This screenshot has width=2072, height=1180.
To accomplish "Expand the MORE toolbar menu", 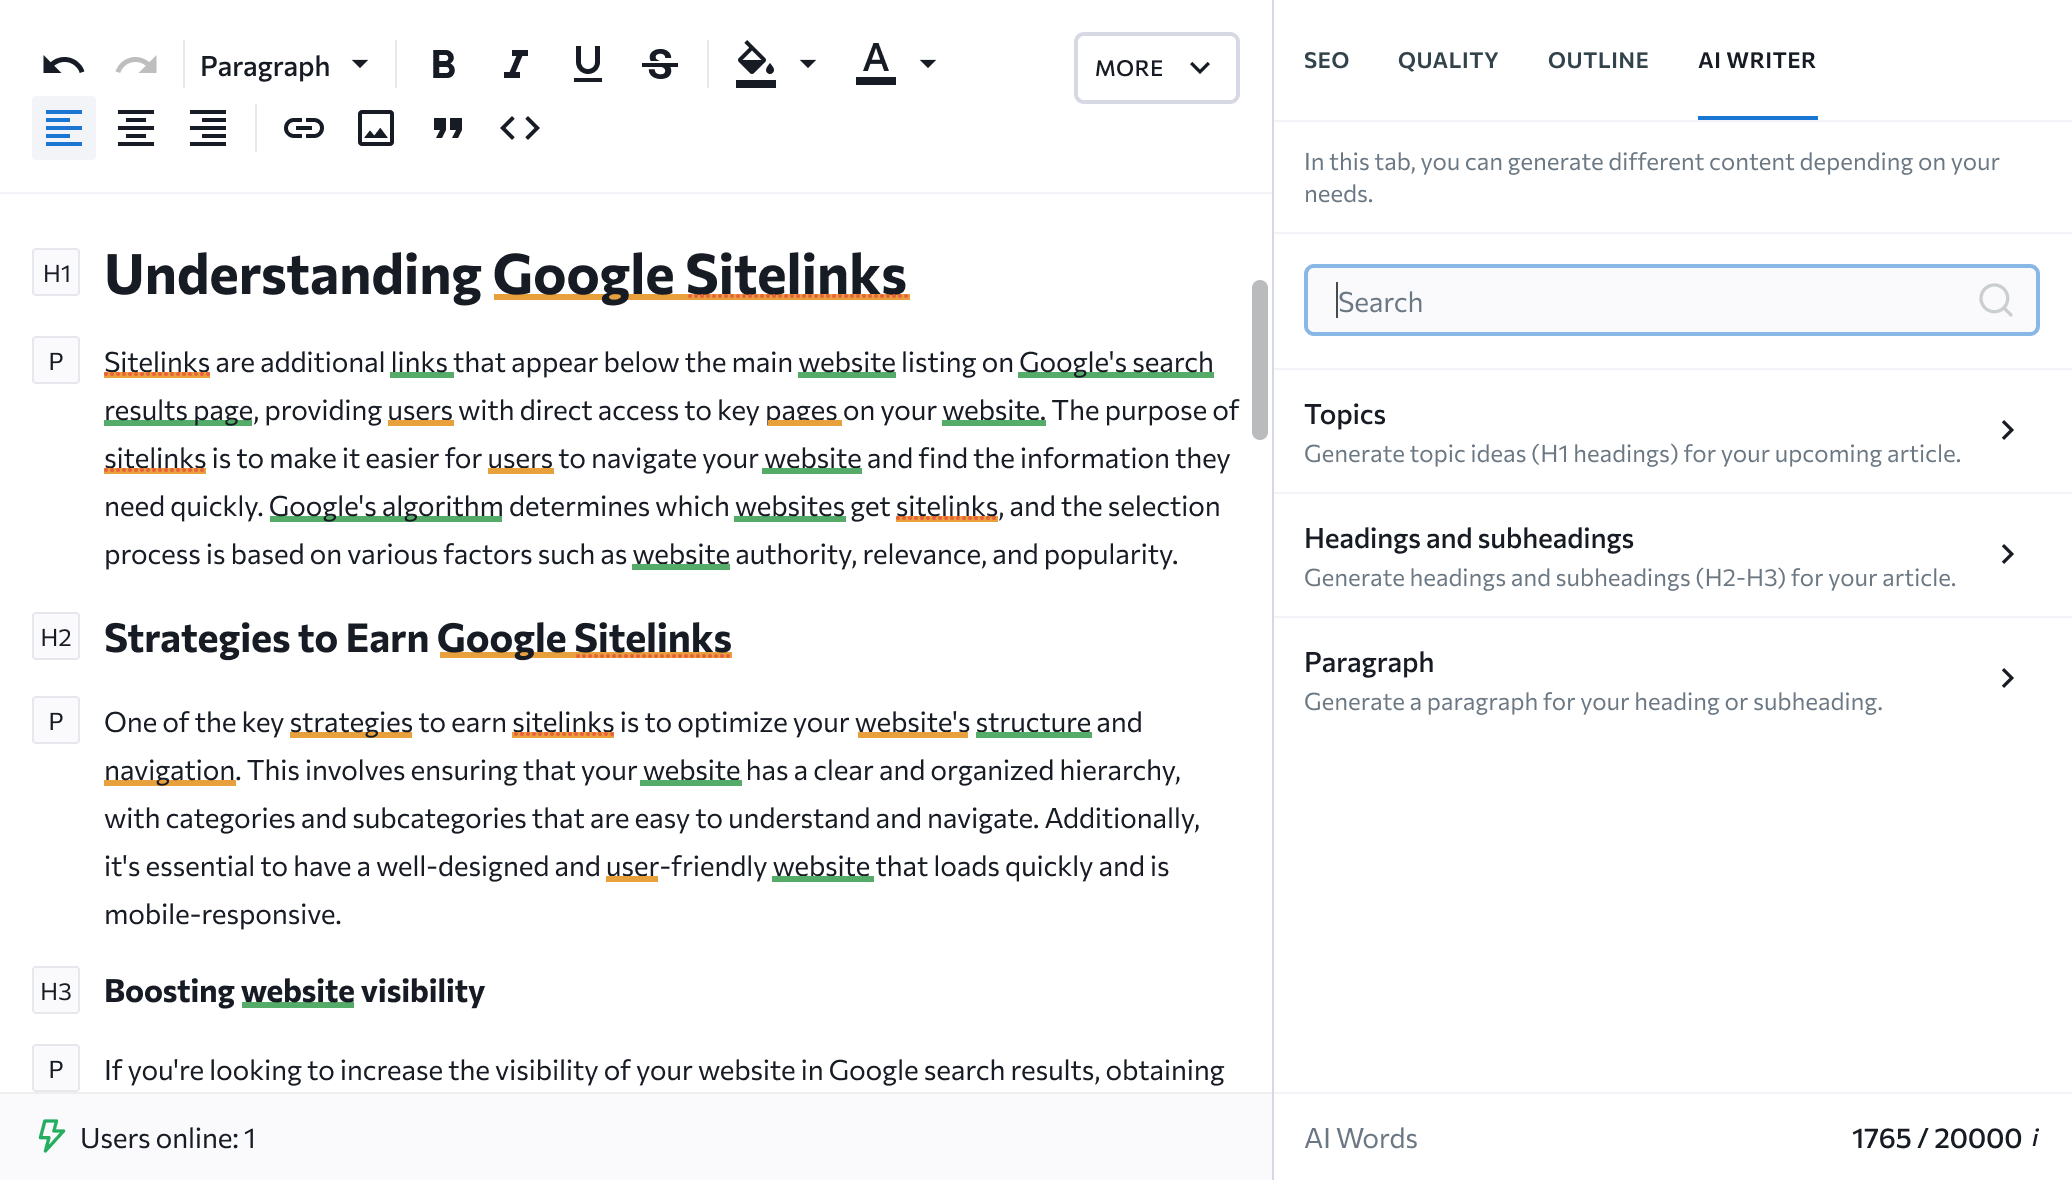I will coord(1155,68).
